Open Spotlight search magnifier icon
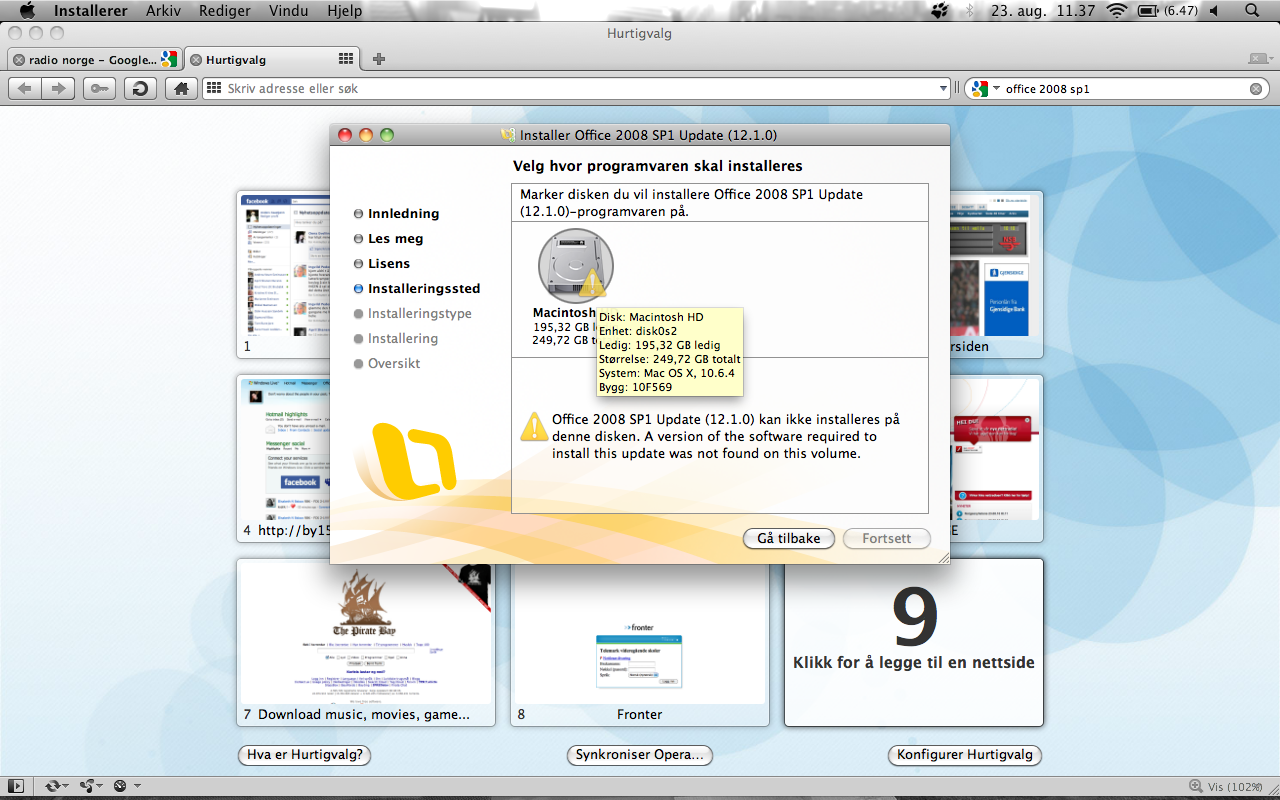Screen dimensions: 1280x800 point(1252,11)
